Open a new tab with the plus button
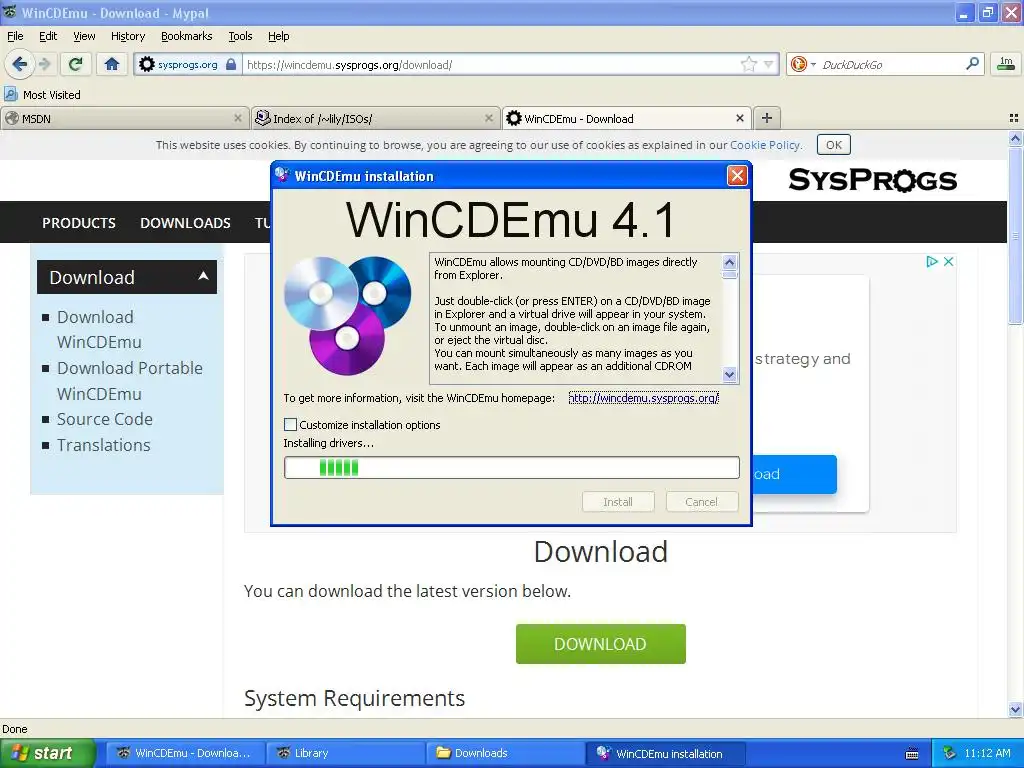 click(767, 118)
